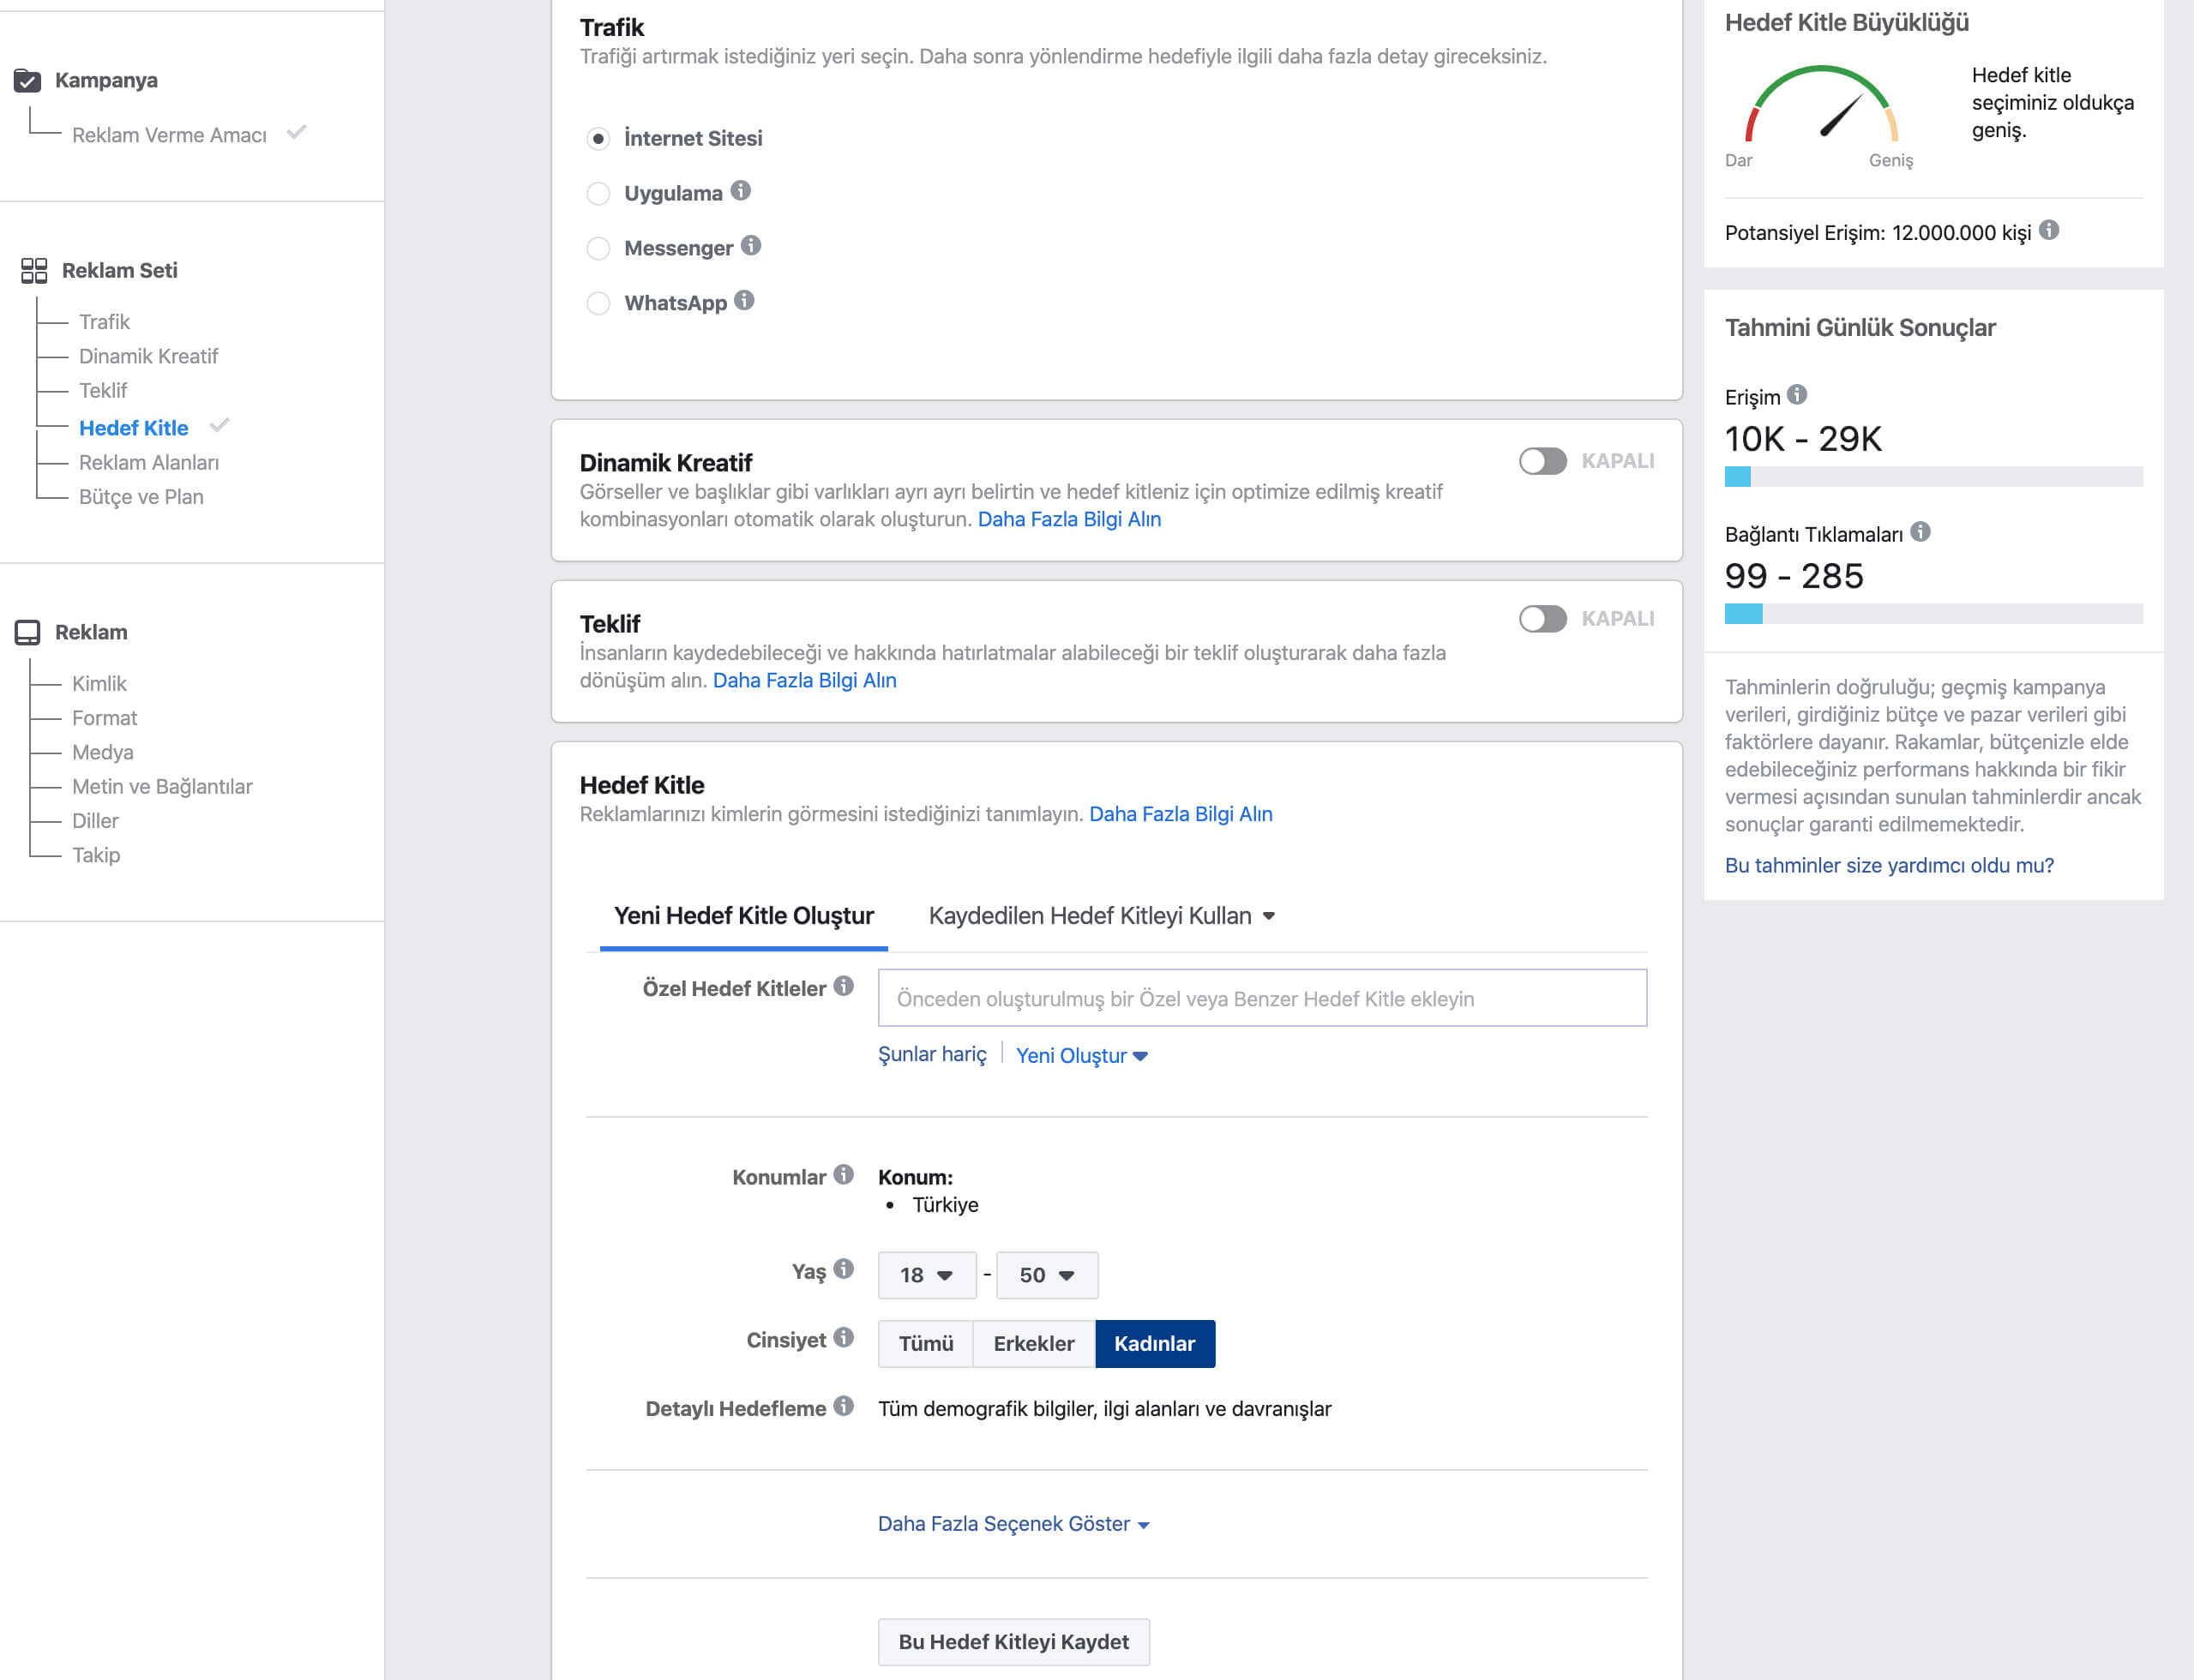Click the Reklam Seti grid icon
Image resolution: width=2194 pixels, height=1680 pixels.
pos(34,270)
